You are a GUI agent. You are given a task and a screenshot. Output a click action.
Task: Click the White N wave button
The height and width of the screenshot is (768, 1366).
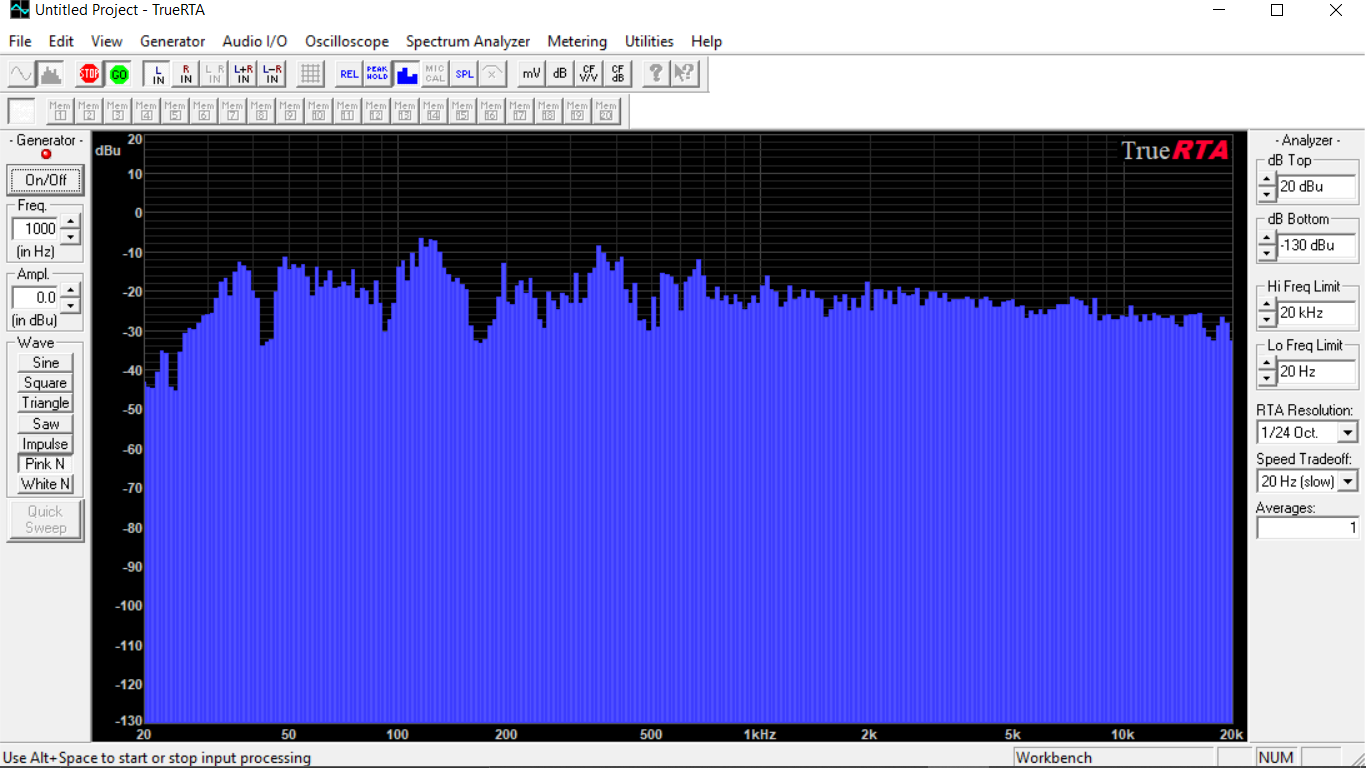[x=45, y=484]
